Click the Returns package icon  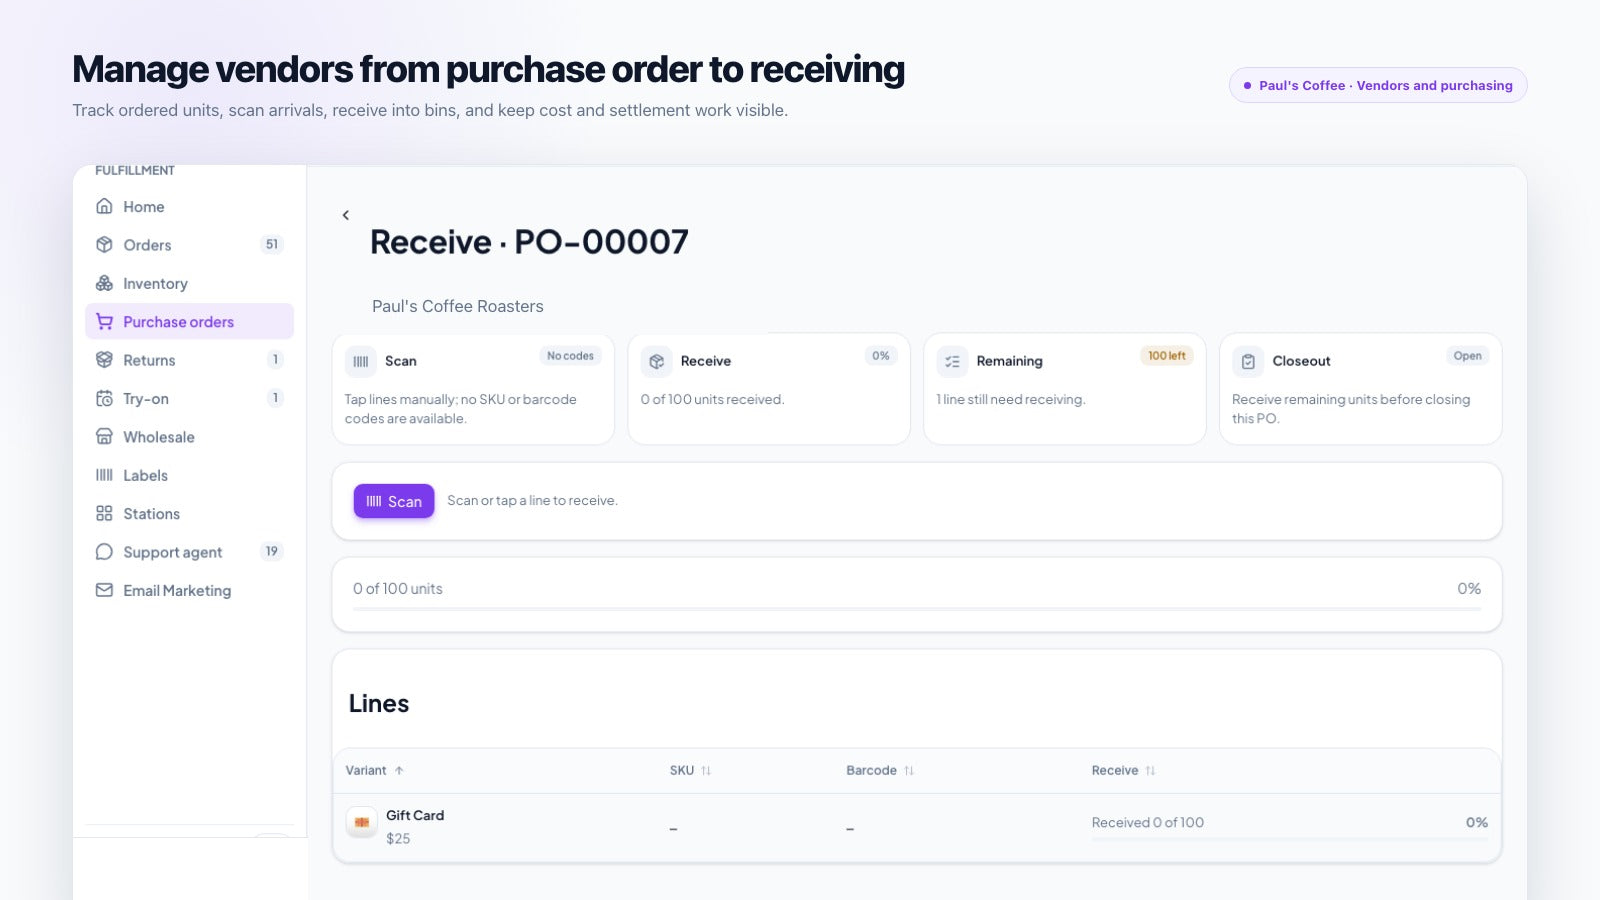click(x=104, y=360)
